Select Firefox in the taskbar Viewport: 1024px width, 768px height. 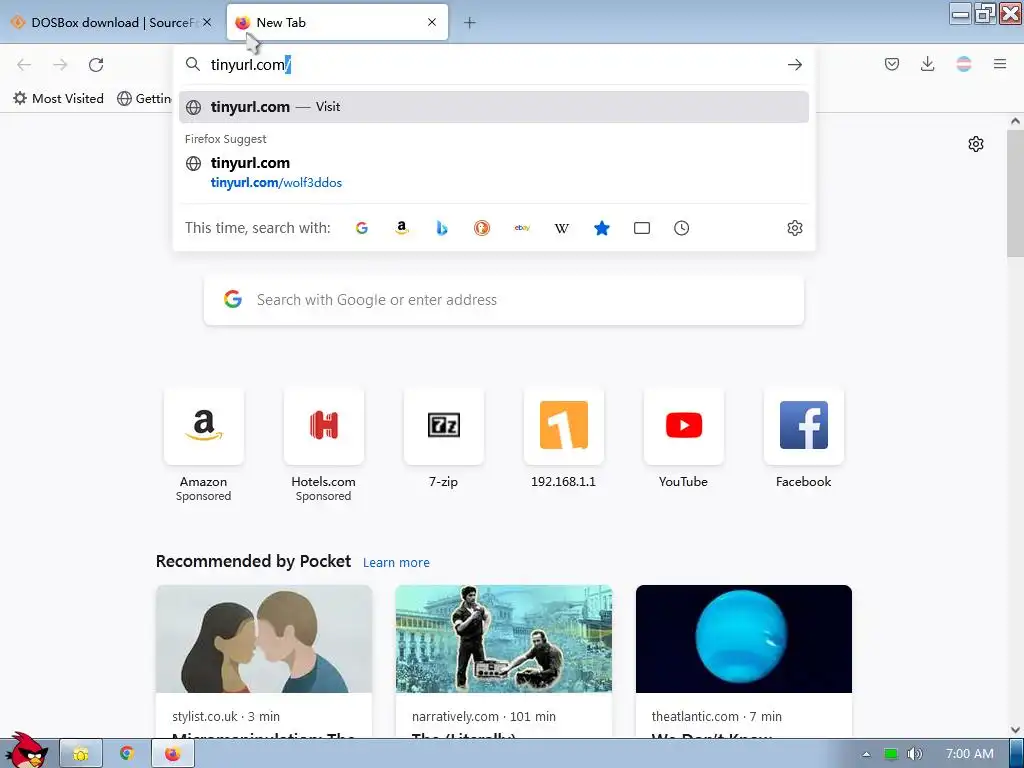pos(172,754)
